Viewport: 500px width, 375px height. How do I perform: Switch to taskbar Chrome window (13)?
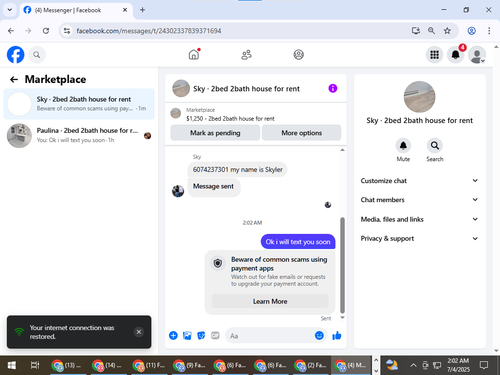(67, 365)
